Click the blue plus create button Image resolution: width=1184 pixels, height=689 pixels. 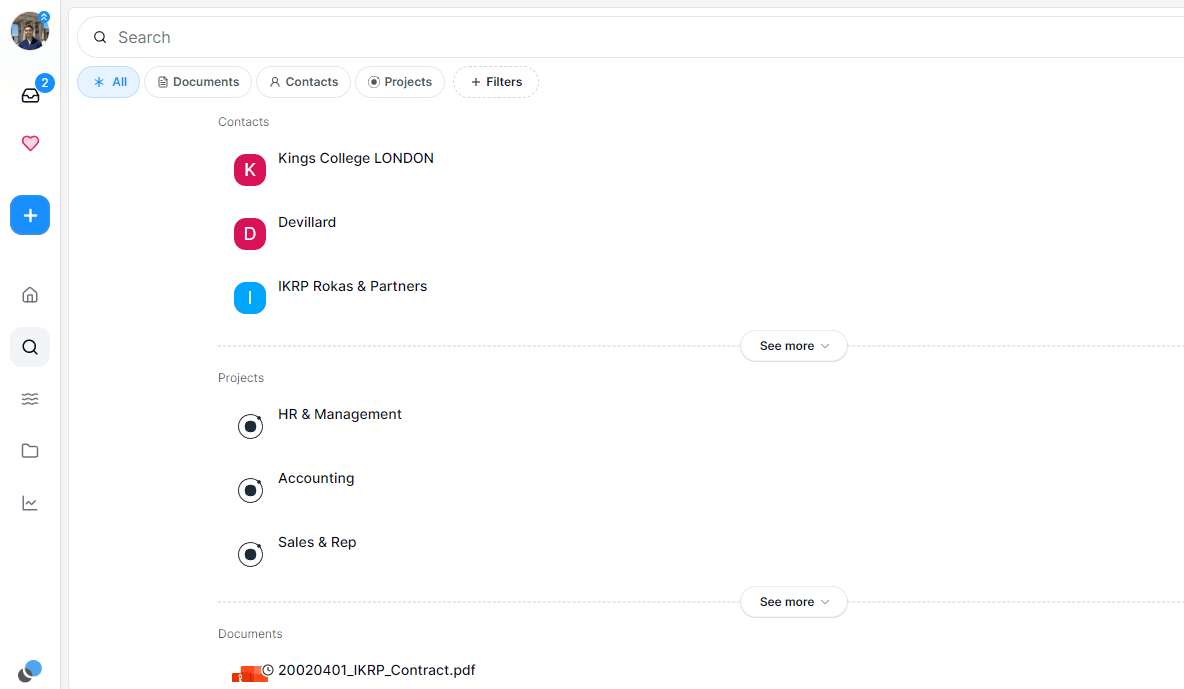(x=30, y=215)
